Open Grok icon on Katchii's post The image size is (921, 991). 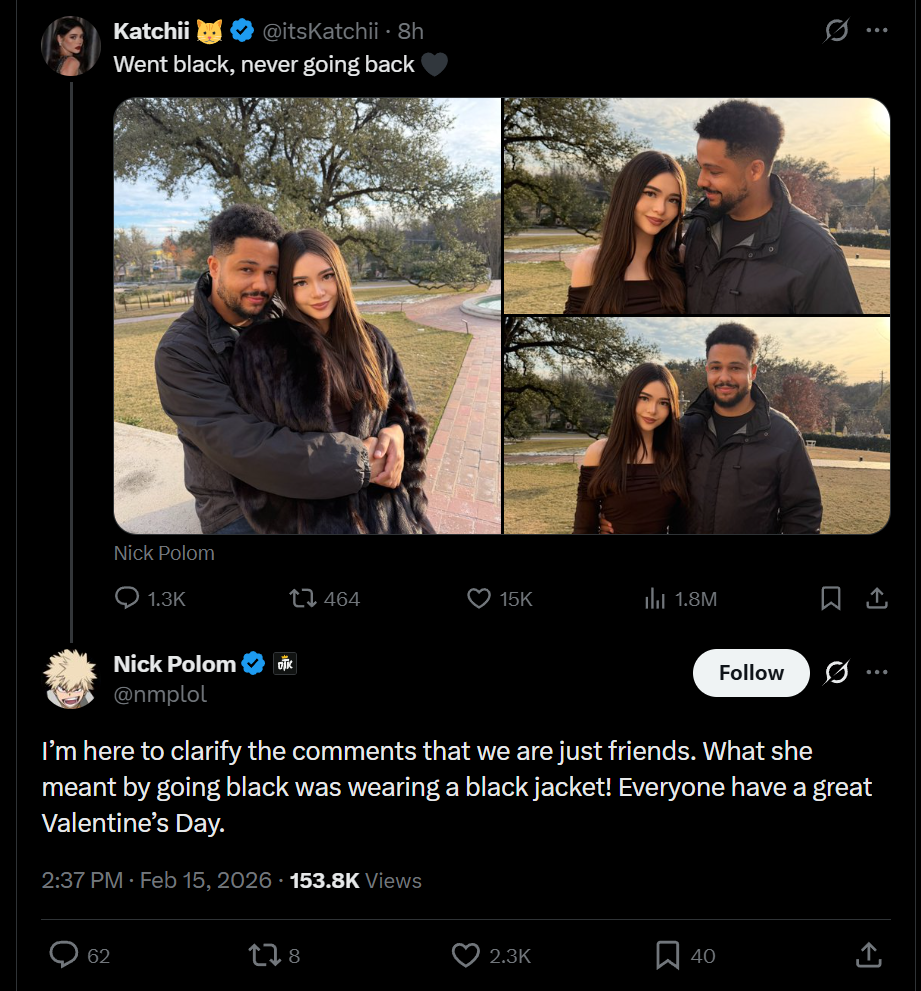coord(836,31)
